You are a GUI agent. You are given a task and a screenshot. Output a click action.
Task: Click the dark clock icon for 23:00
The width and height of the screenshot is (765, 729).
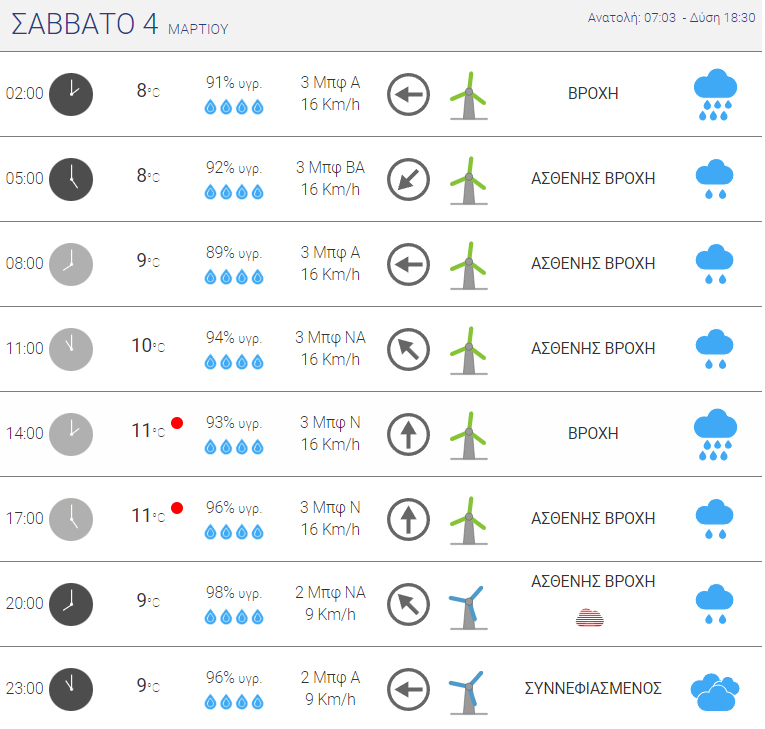(x=71, y=689)
